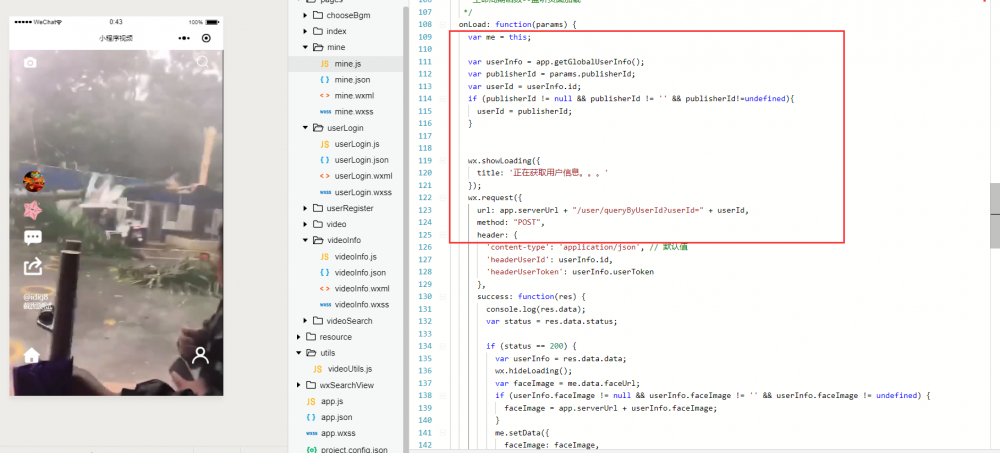Tap the user profile icon in simulator
The image size is (1000, 453).
[200, 355]
